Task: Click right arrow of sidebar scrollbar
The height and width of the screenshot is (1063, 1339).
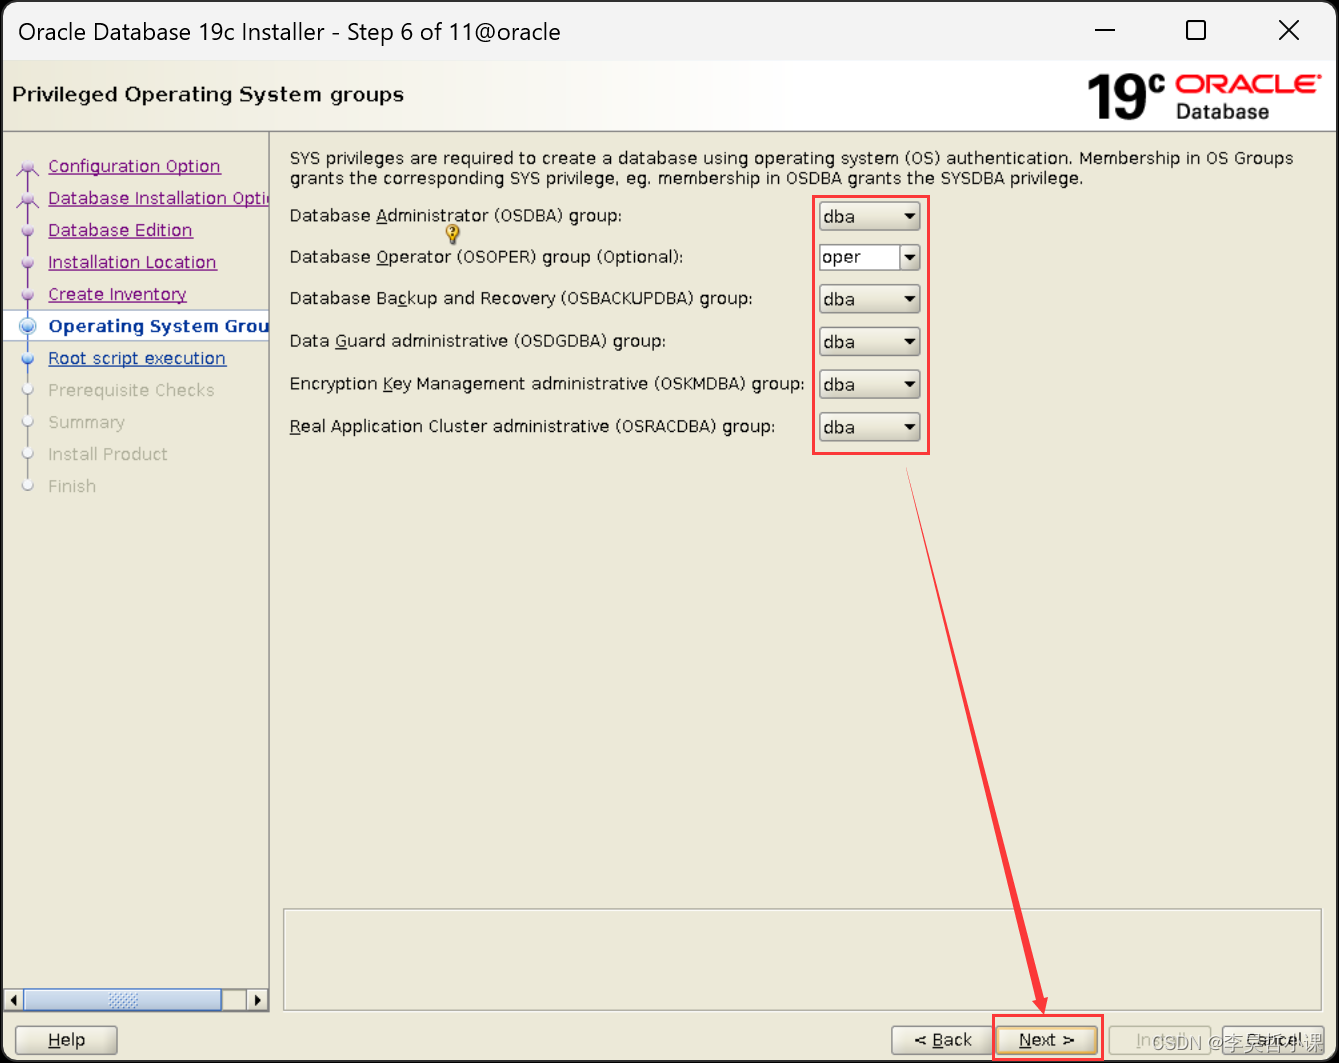Action: point(257,1000)
